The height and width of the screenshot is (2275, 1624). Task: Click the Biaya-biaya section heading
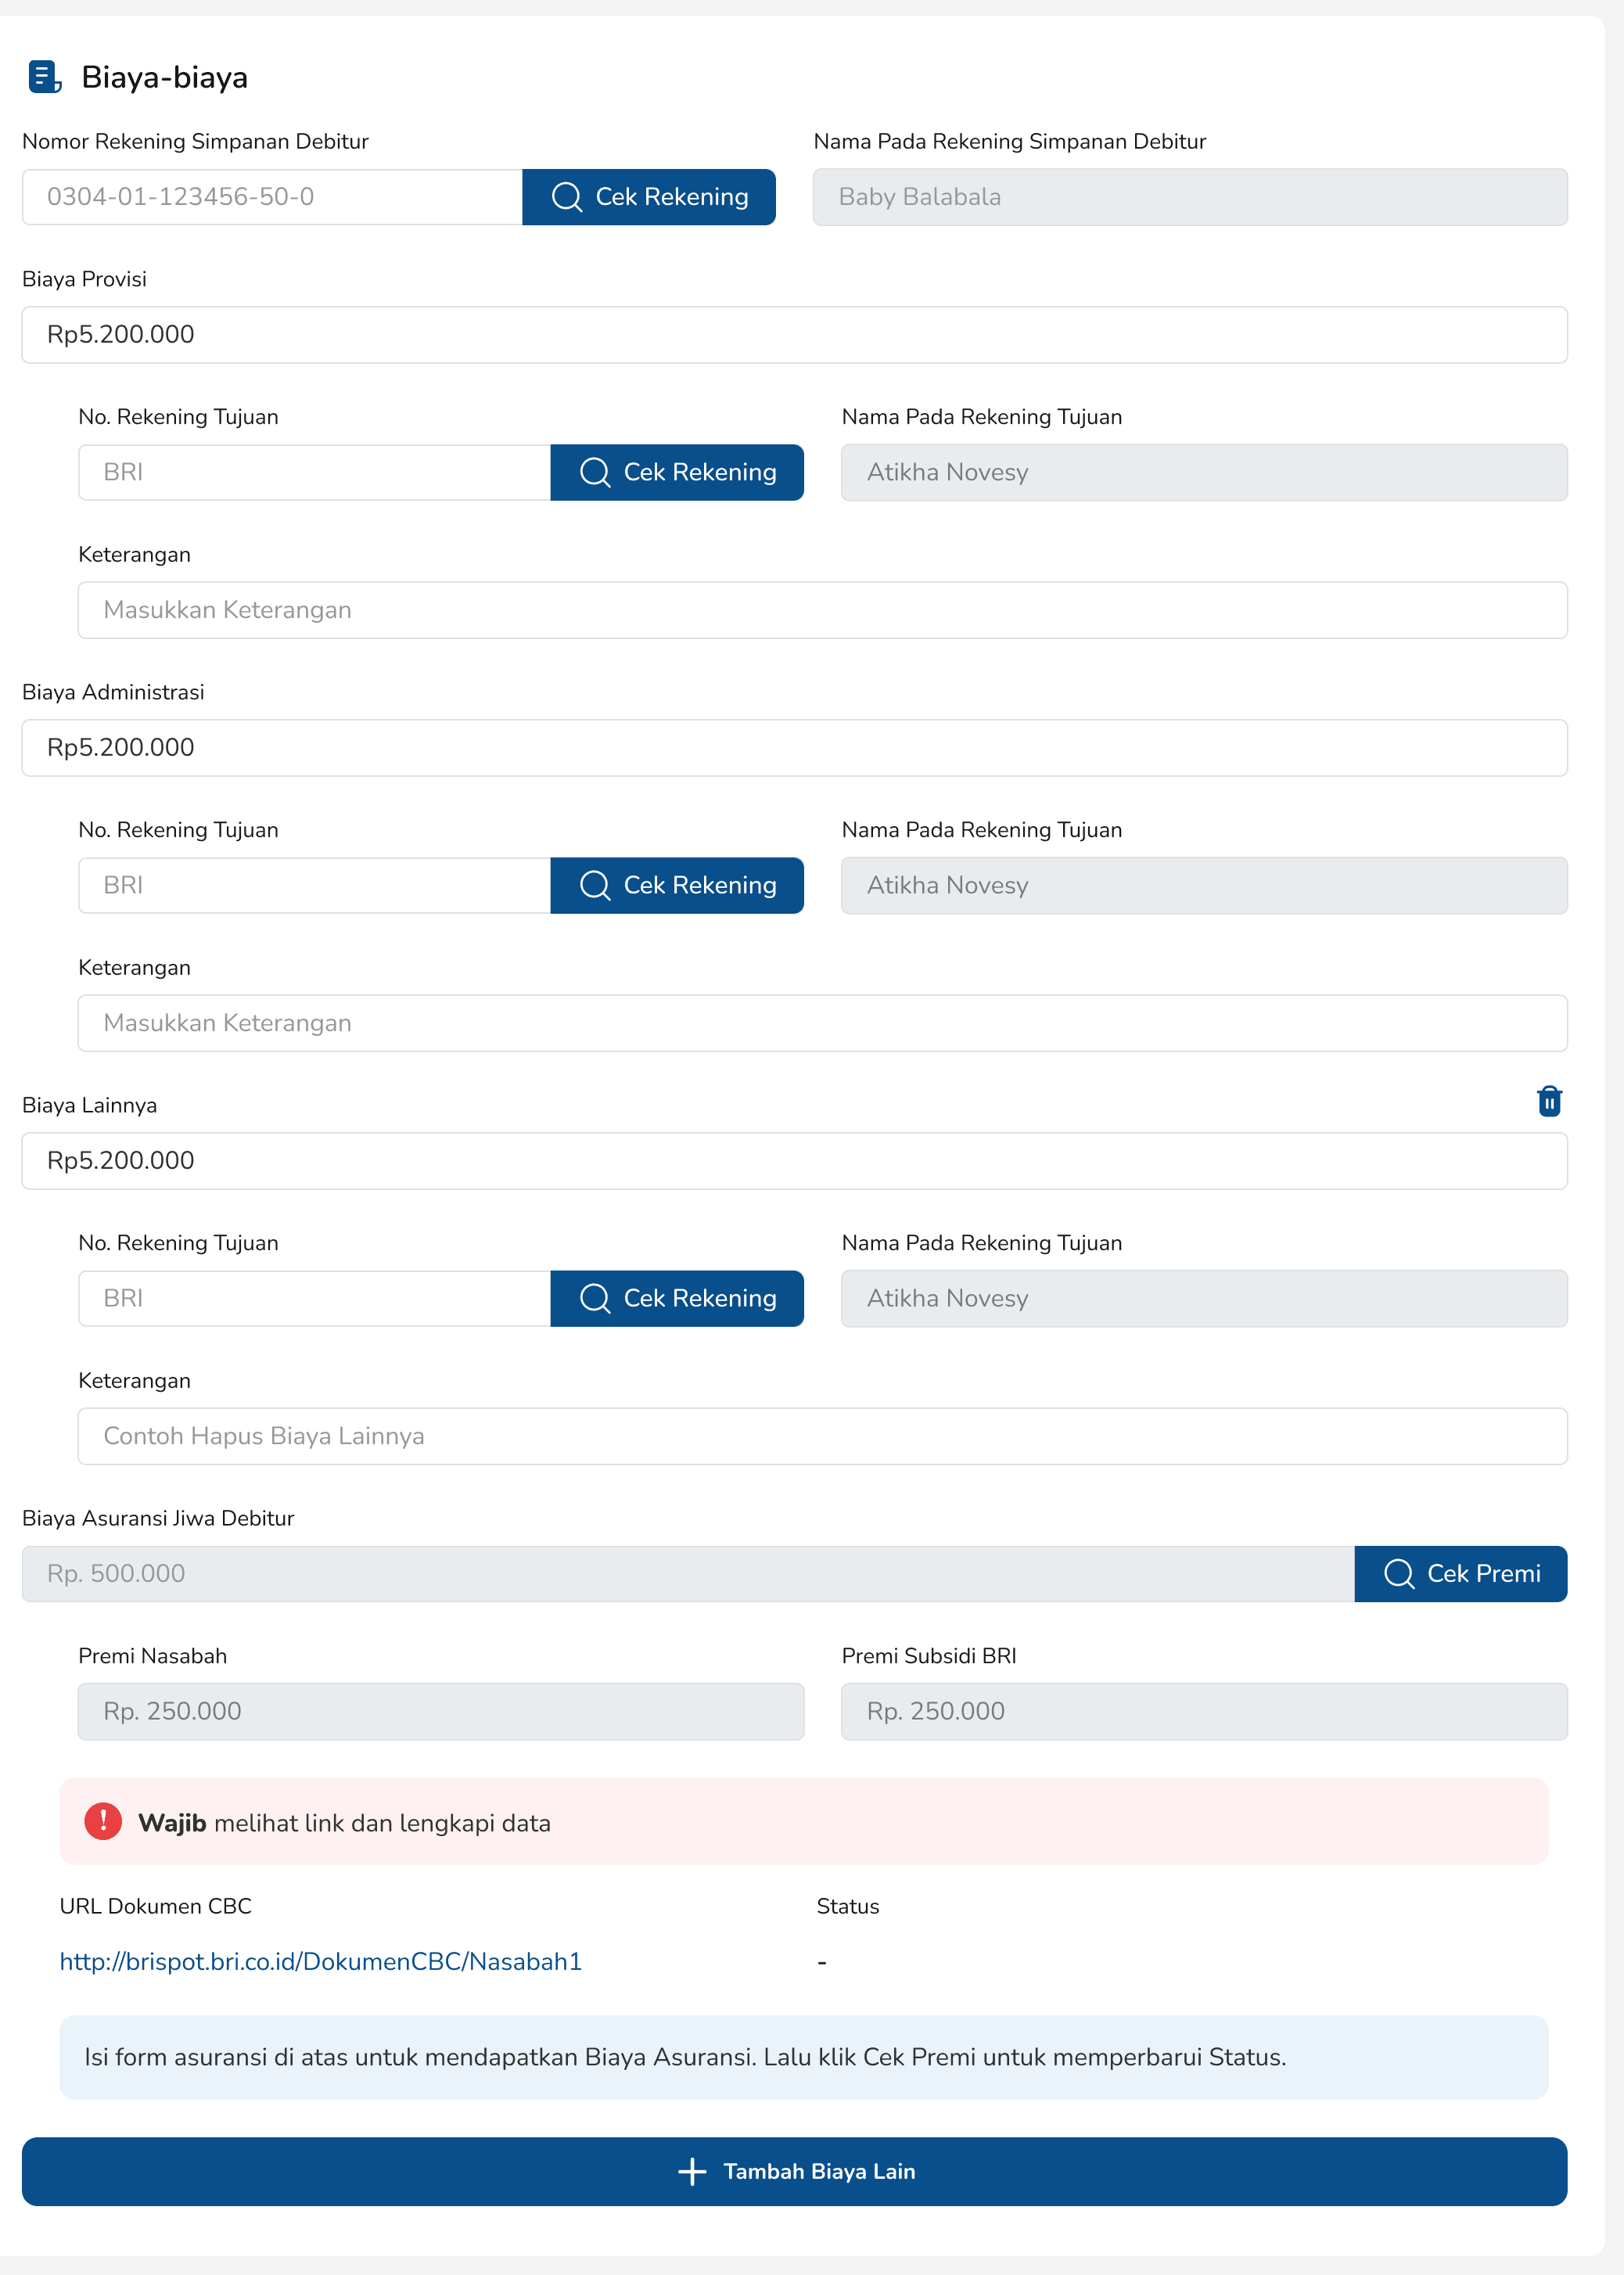(165, 77)
